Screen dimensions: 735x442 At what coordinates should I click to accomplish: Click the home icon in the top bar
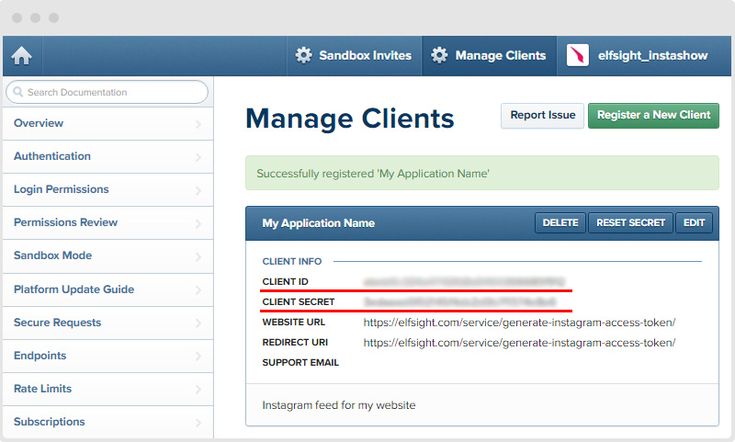[21, 56]
